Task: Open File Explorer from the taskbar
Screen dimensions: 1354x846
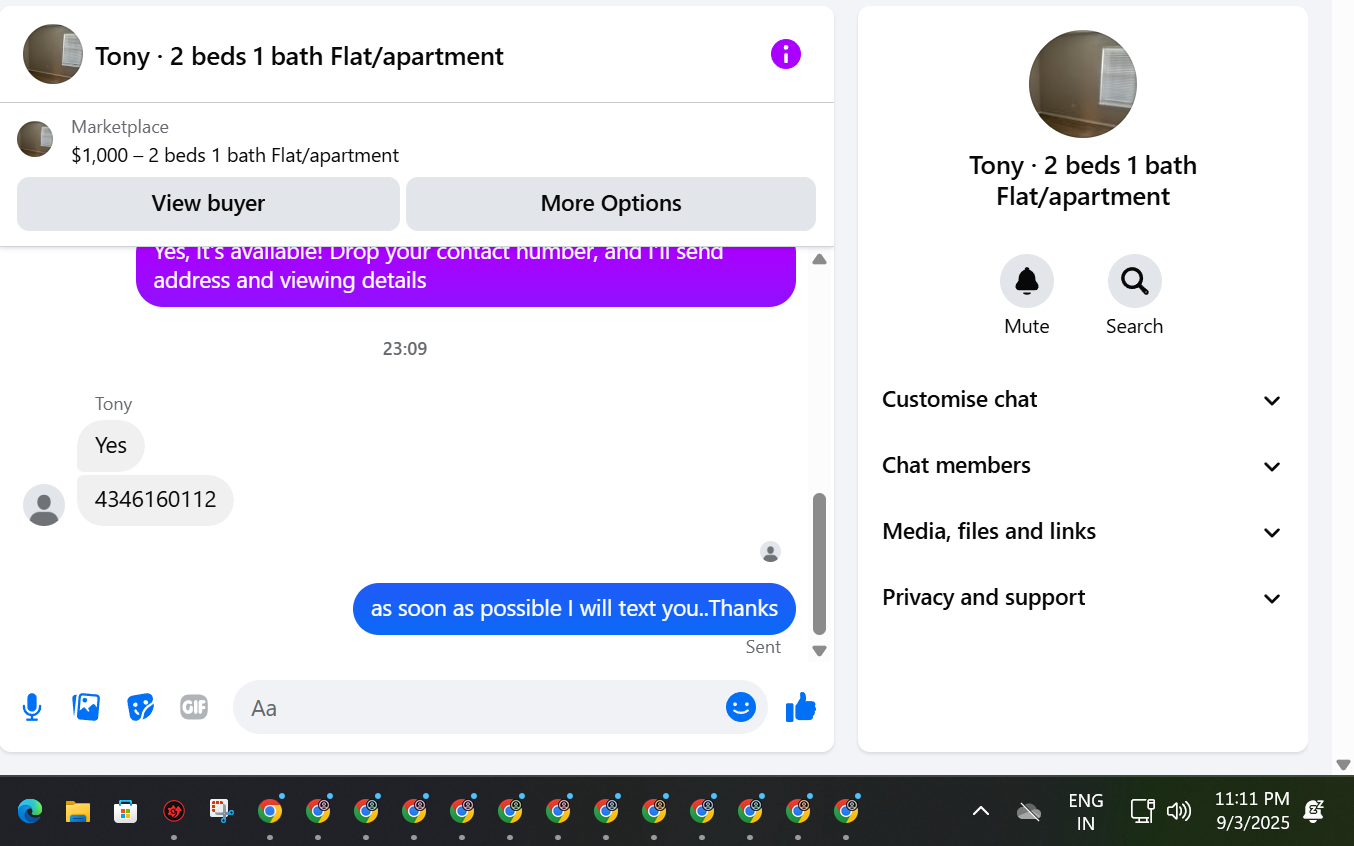Action: 78,811
